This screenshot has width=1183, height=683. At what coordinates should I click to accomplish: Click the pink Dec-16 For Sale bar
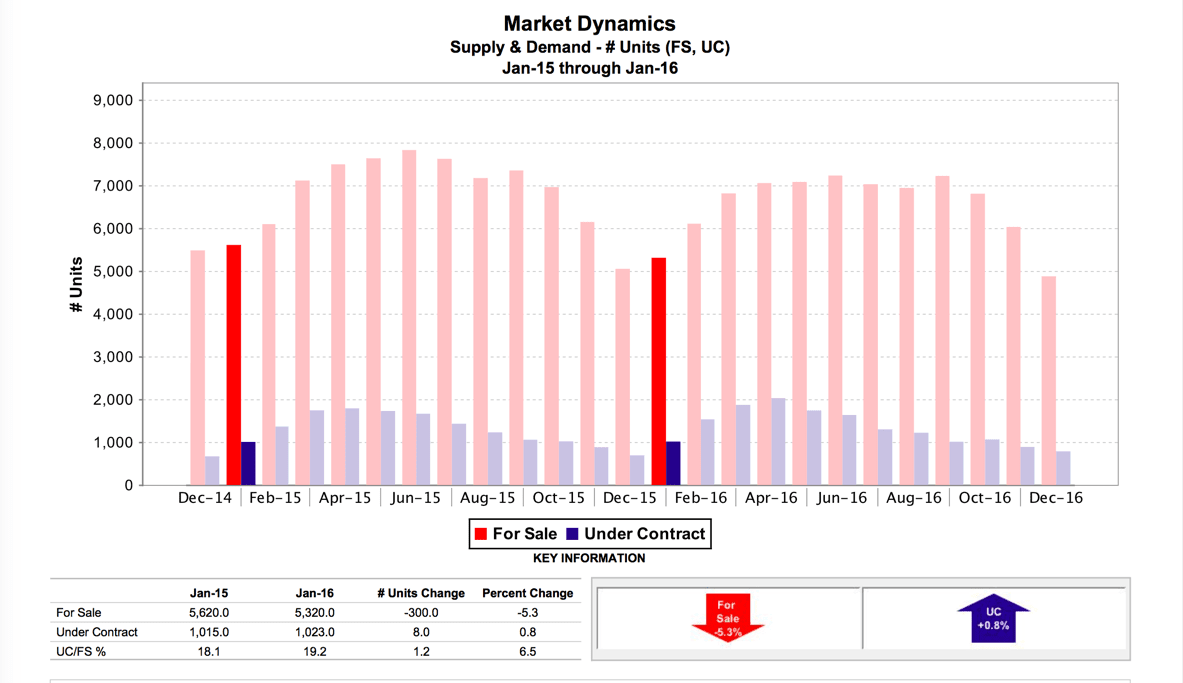(1049, 380)
